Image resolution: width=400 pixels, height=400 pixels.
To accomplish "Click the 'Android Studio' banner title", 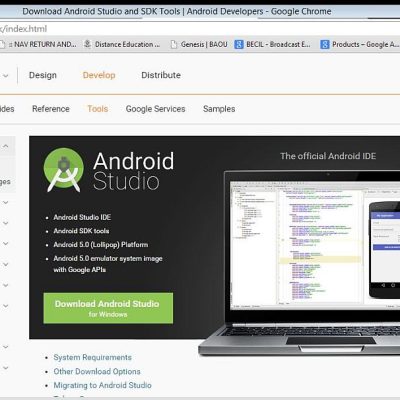I will 133,171.
